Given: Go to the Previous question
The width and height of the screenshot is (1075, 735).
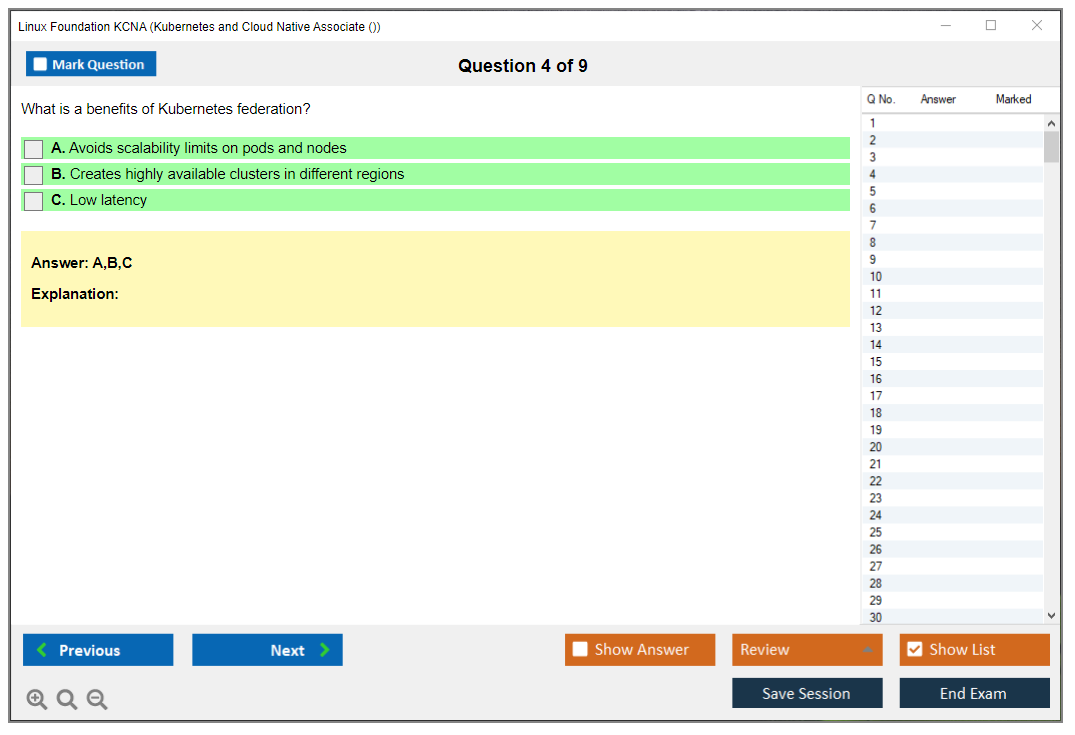Looking at the screenshot, I should click(98, 650).
